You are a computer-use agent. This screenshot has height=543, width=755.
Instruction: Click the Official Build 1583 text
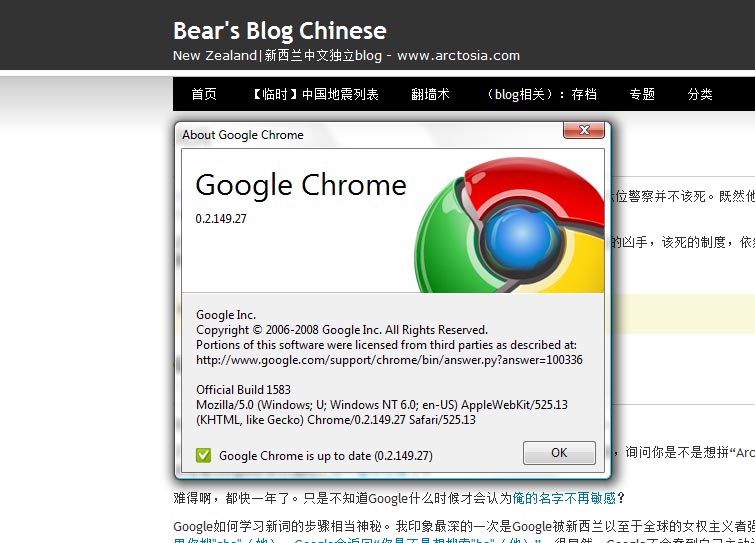pos(243,389)
